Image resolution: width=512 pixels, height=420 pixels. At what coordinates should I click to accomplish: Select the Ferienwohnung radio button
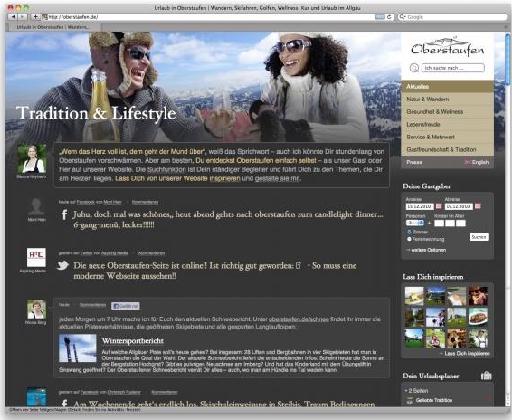point(409,239)
